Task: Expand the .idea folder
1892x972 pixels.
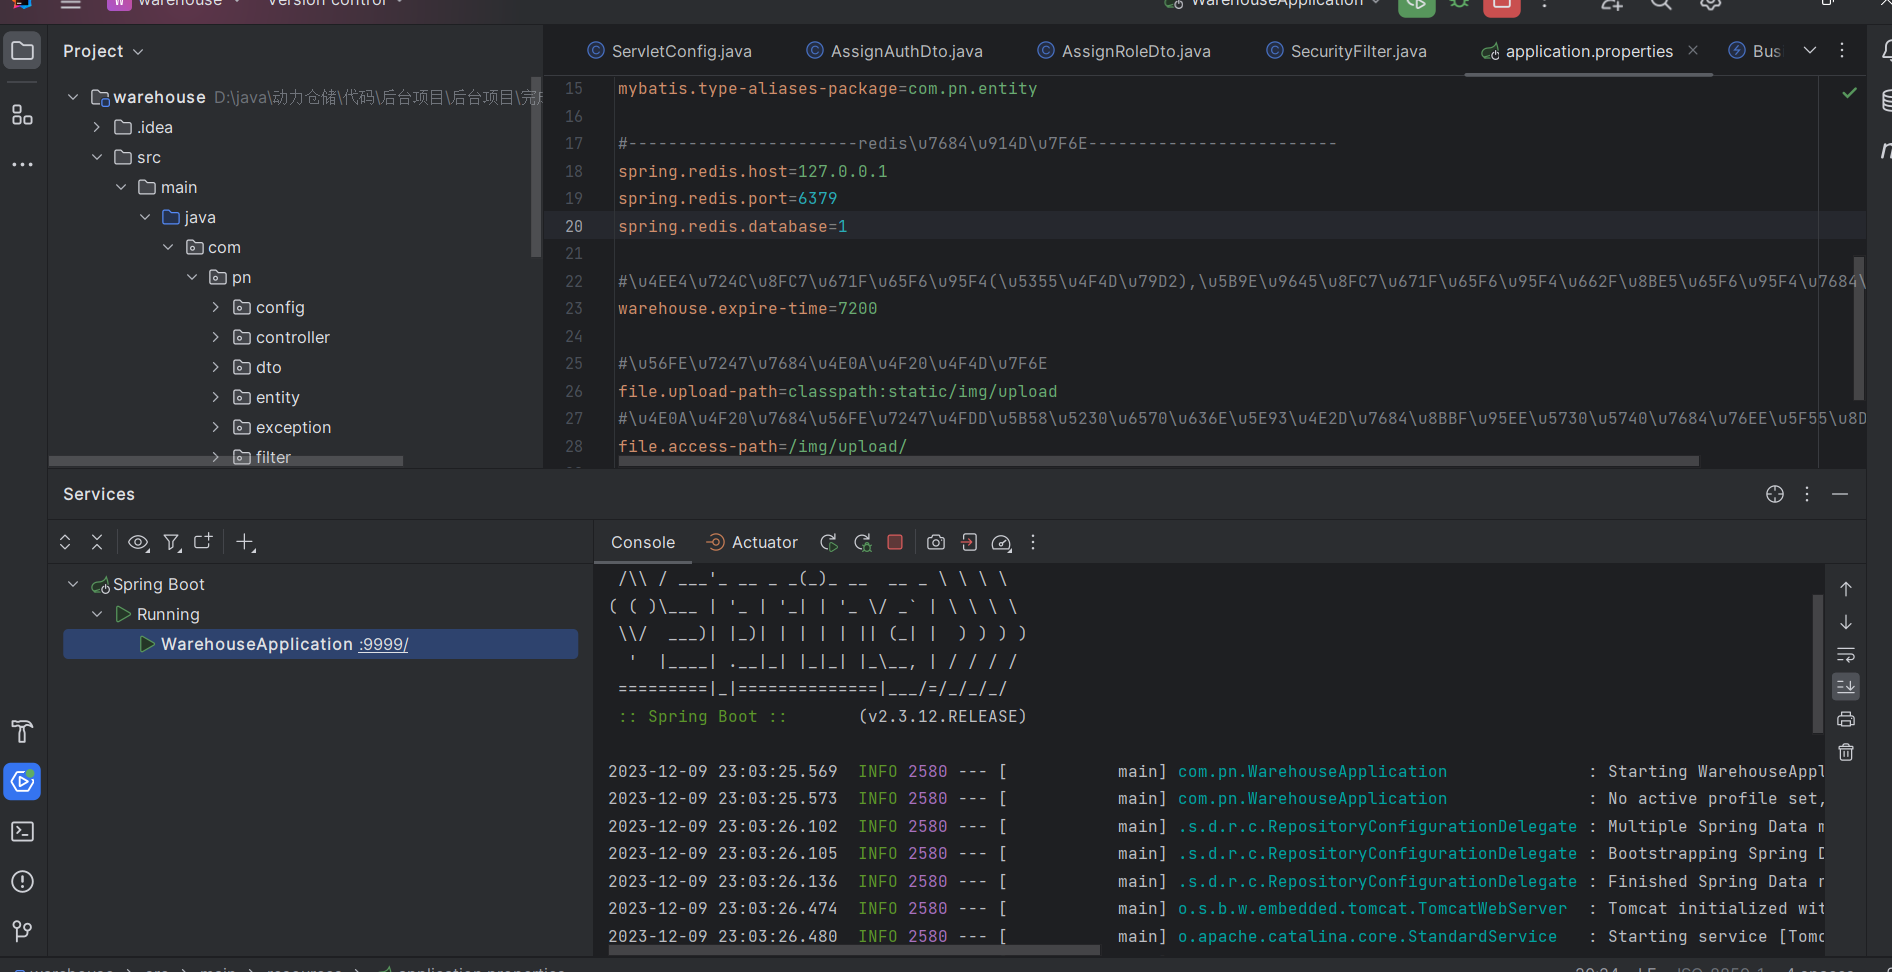Action: 97,127
